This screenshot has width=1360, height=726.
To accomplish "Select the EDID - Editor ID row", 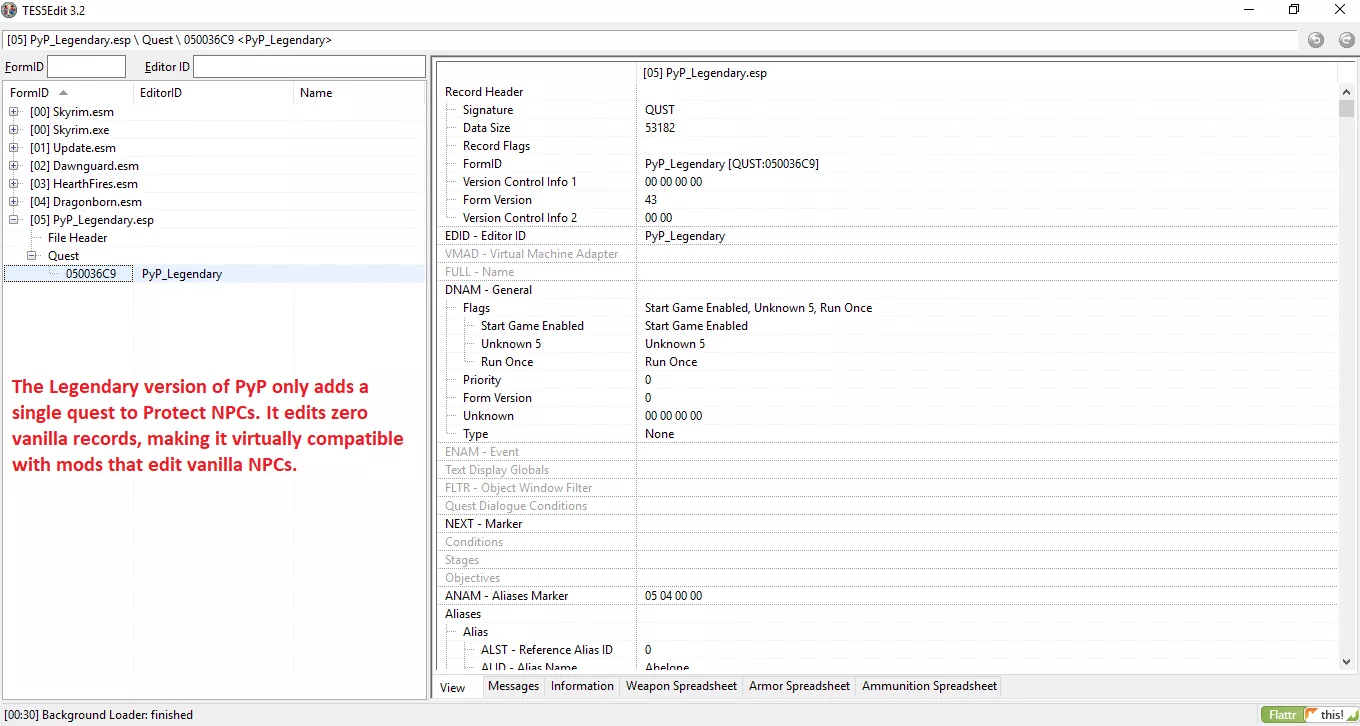I will pyautogui.click(x=887, y=236).
